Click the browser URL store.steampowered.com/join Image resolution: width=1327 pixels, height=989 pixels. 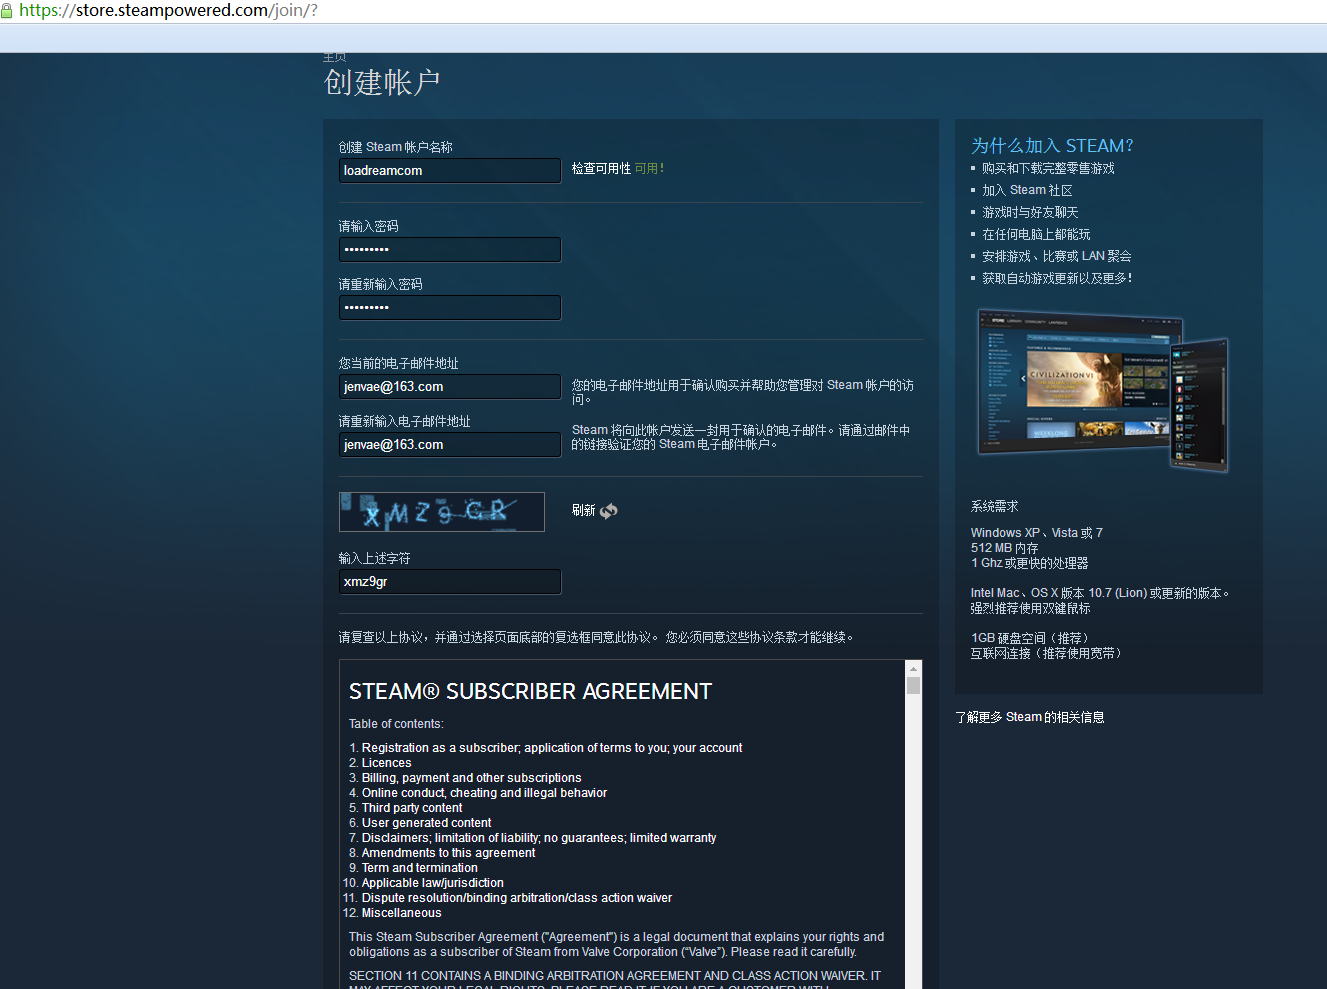coord(168,11)
